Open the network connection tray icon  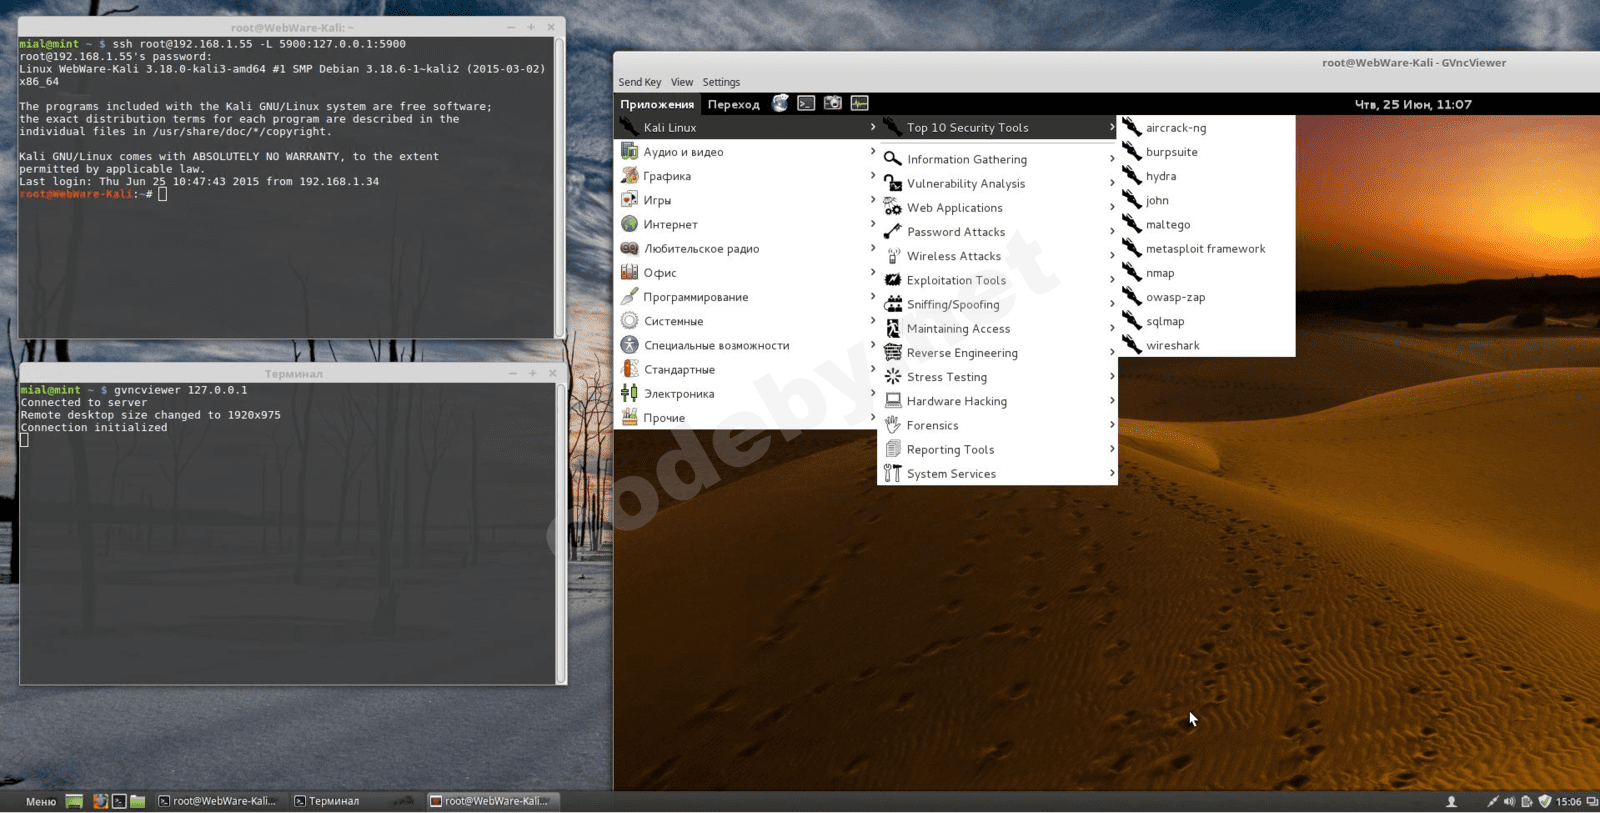[x=1492, y=801]
